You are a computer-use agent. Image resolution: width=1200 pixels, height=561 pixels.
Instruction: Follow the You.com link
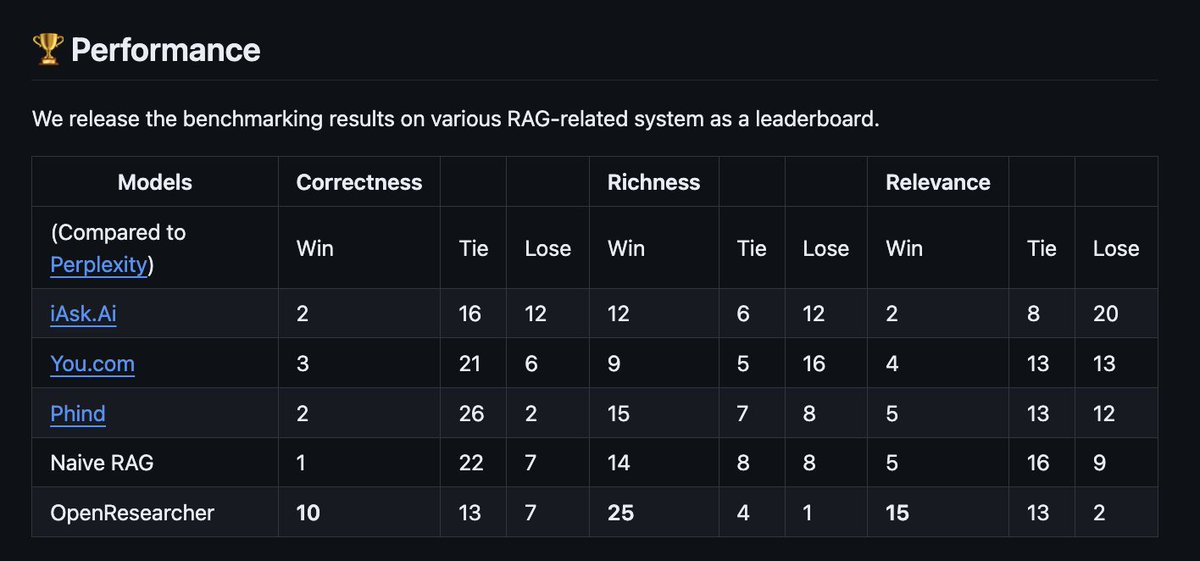pos(92,364)
